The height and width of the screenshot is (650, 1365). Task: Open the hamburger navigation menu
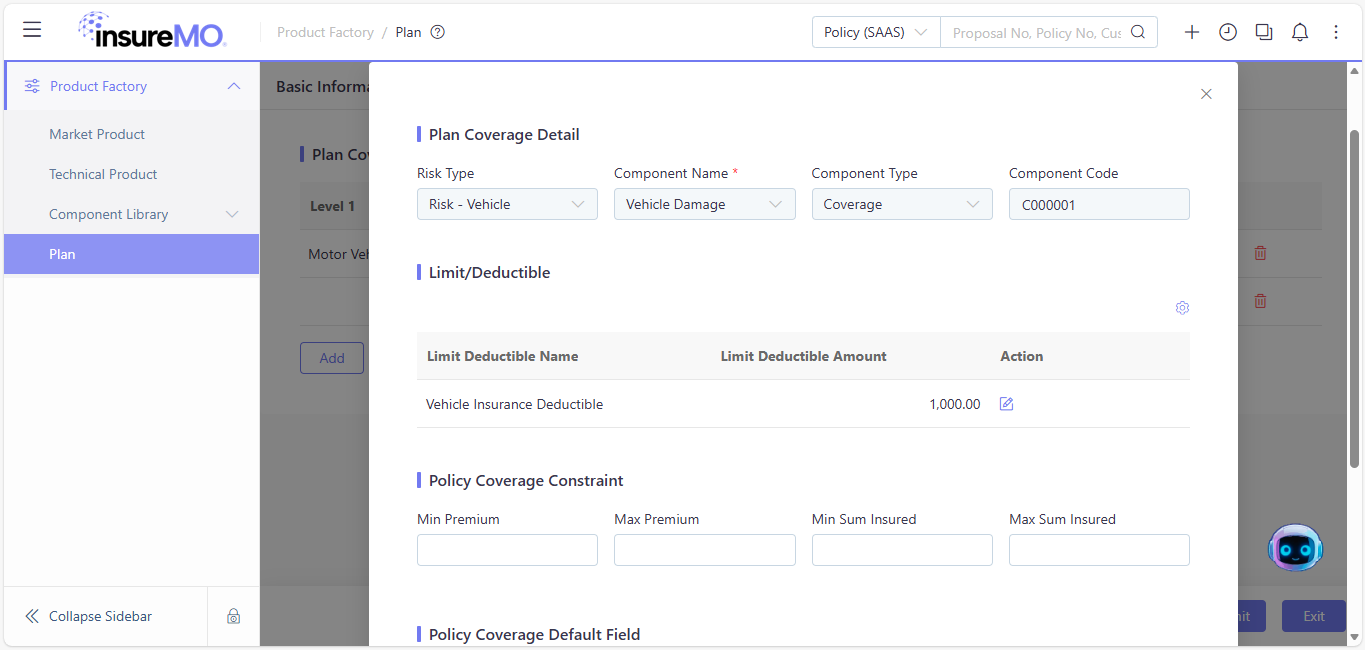tap(32, 30)
